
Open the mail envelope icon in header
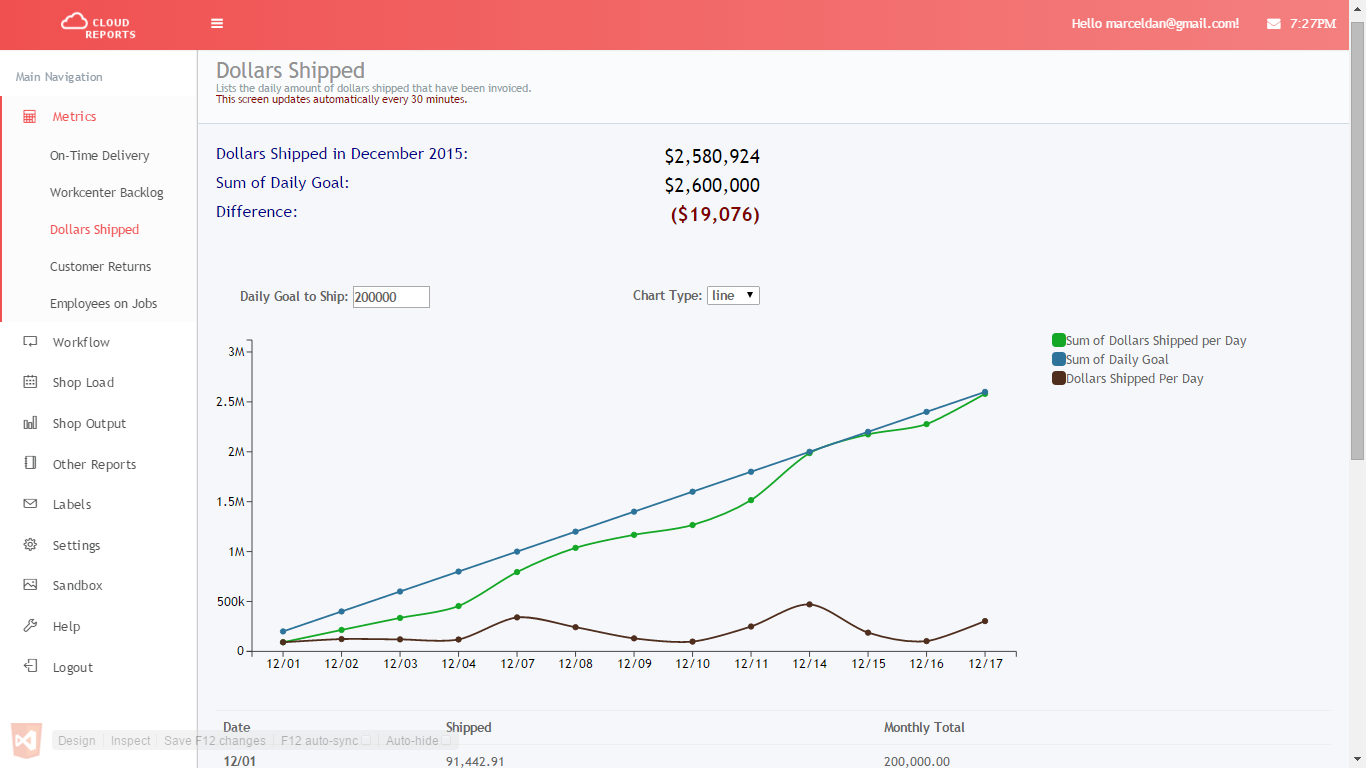pyautogui.click(x=1273, y=24)
